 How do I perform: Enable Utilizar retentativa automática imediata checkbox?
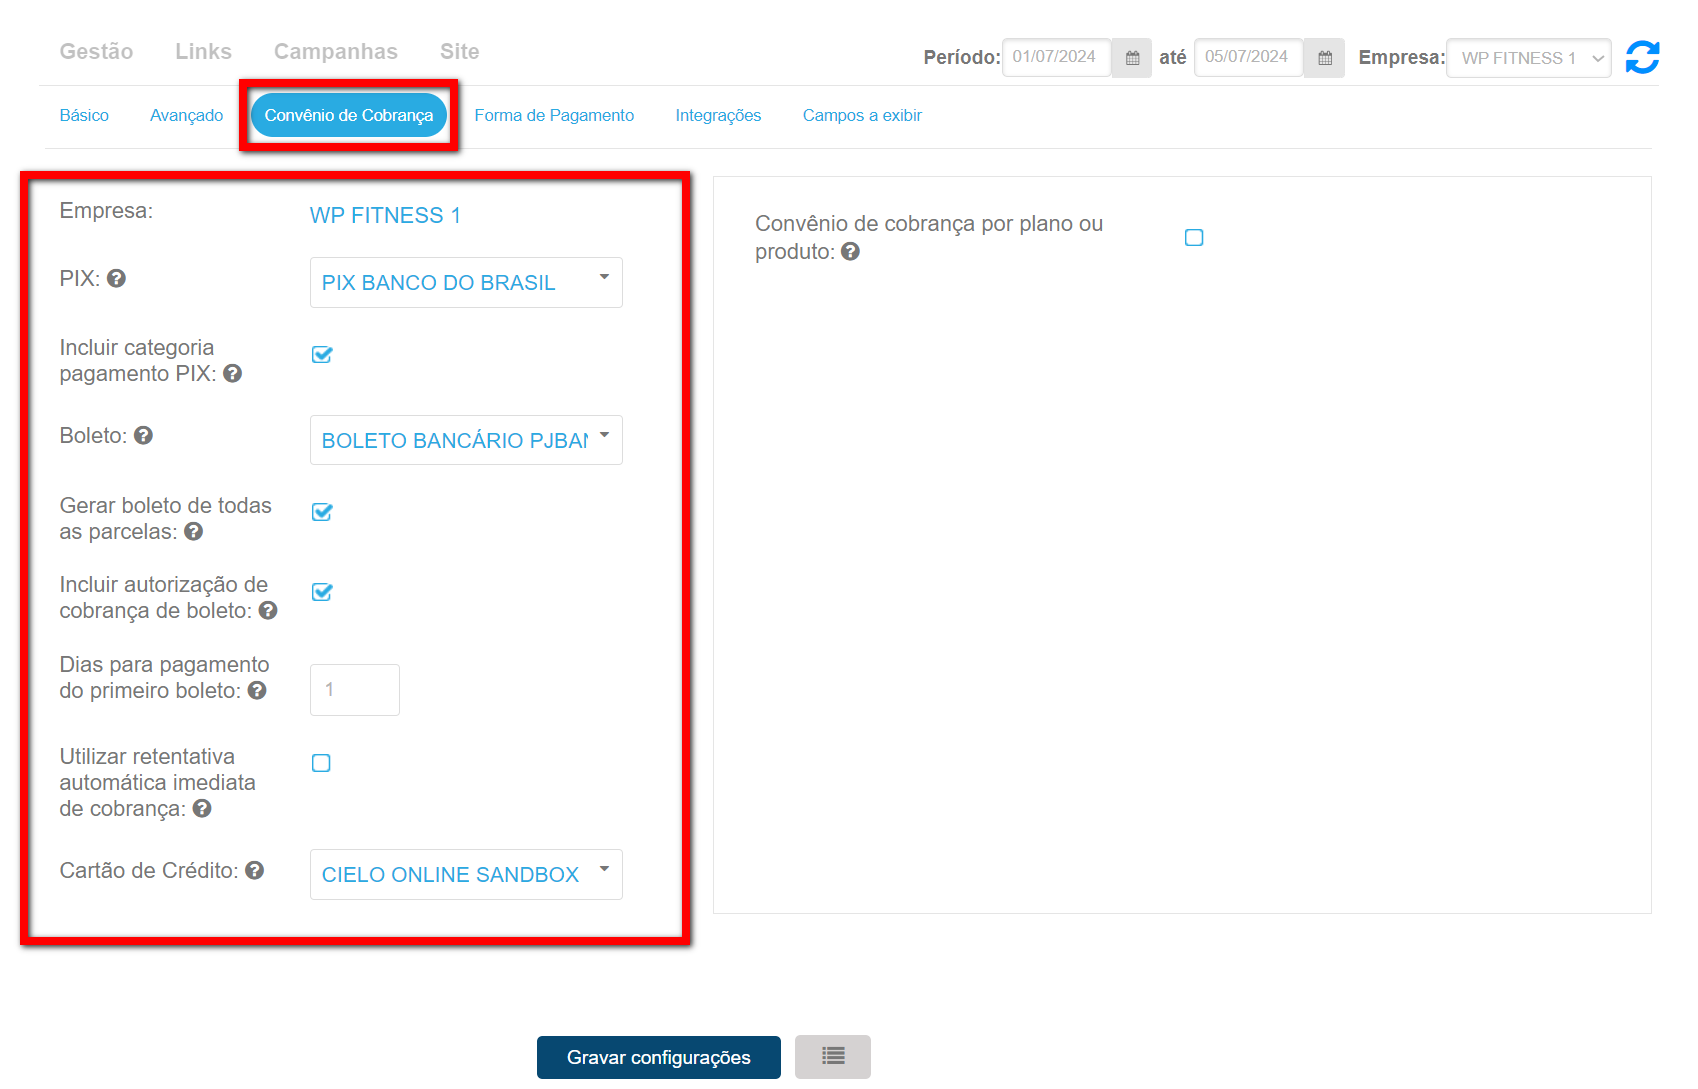pyautogui.click(x=321, y=763)
